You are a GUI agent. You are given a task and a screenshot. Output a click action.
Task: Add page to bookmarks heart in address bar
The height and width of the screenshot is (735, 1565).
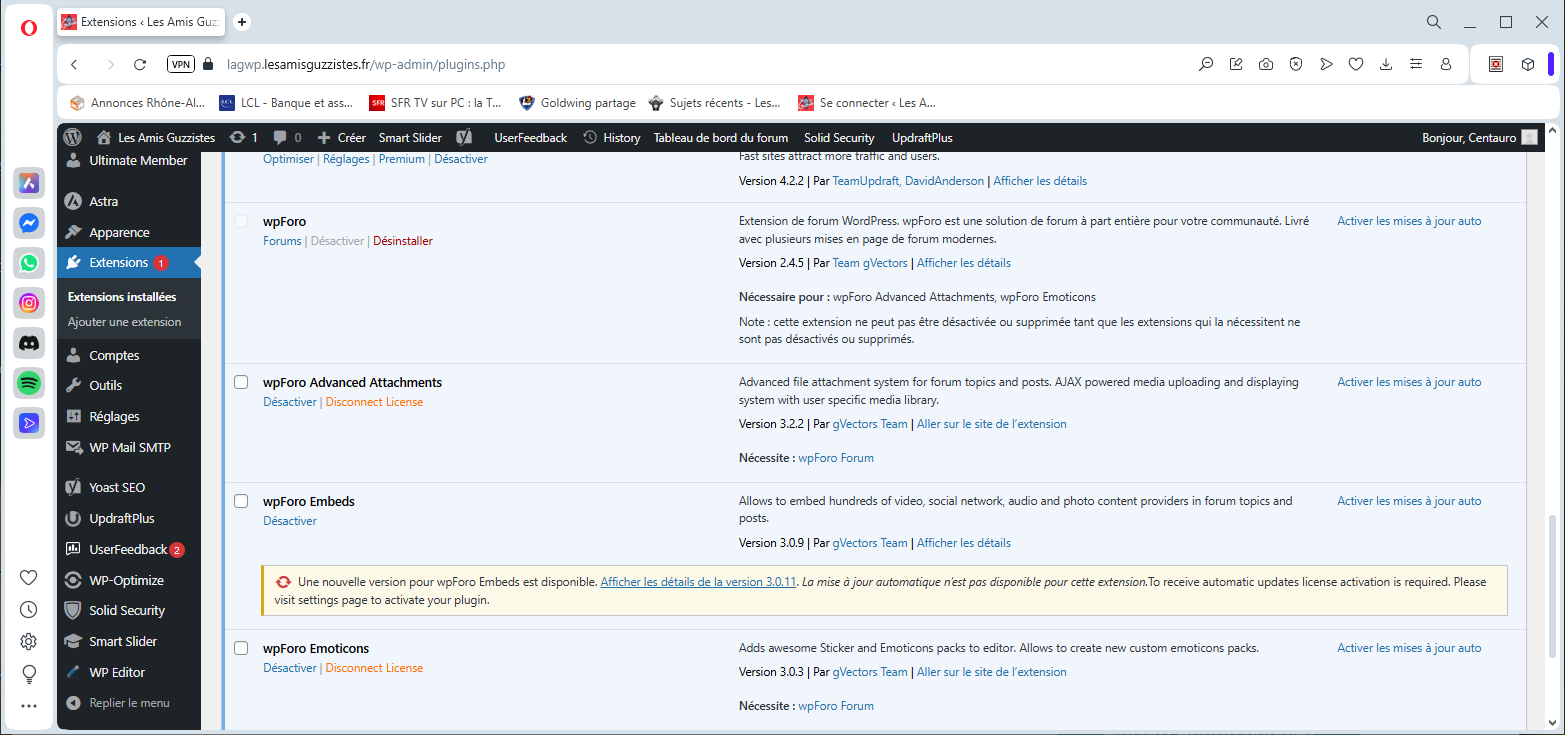1356,64
